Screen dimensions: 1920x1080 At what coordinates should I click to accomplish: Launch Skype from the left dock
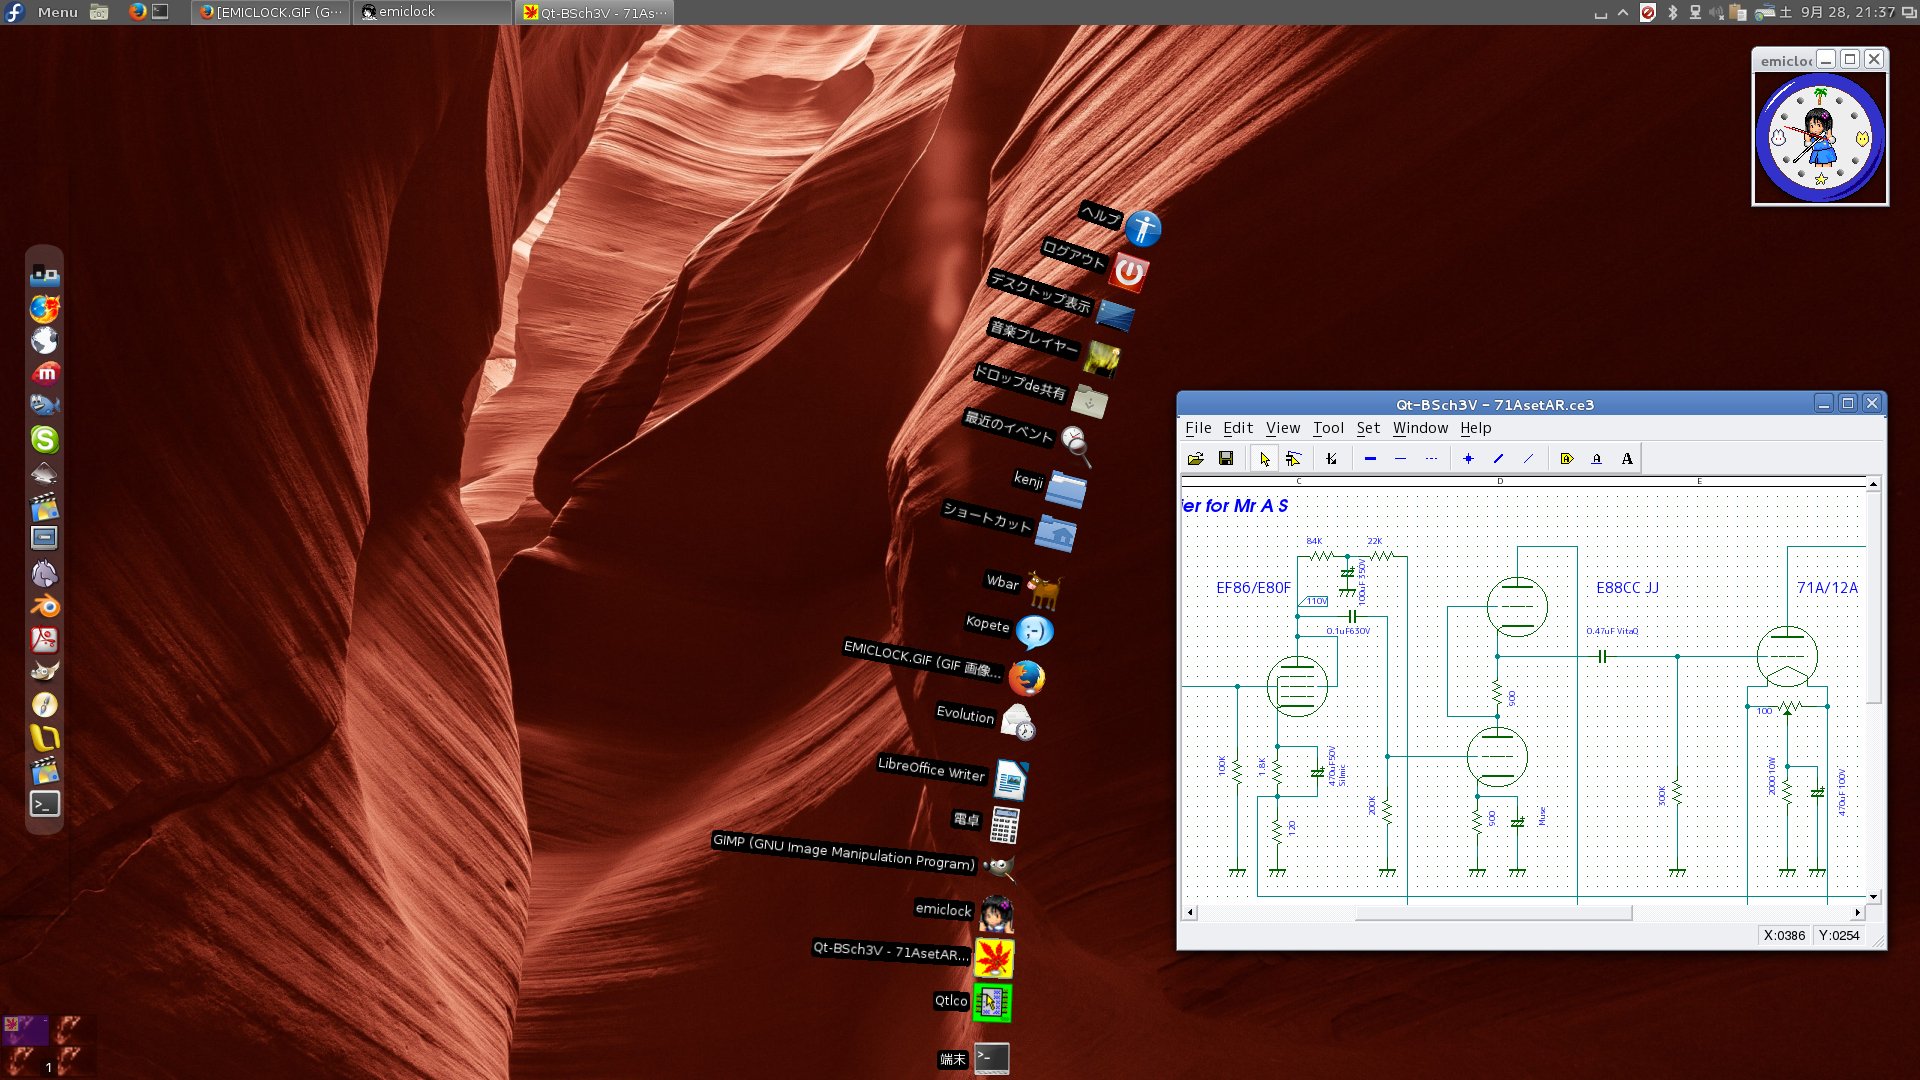point(44,440)
